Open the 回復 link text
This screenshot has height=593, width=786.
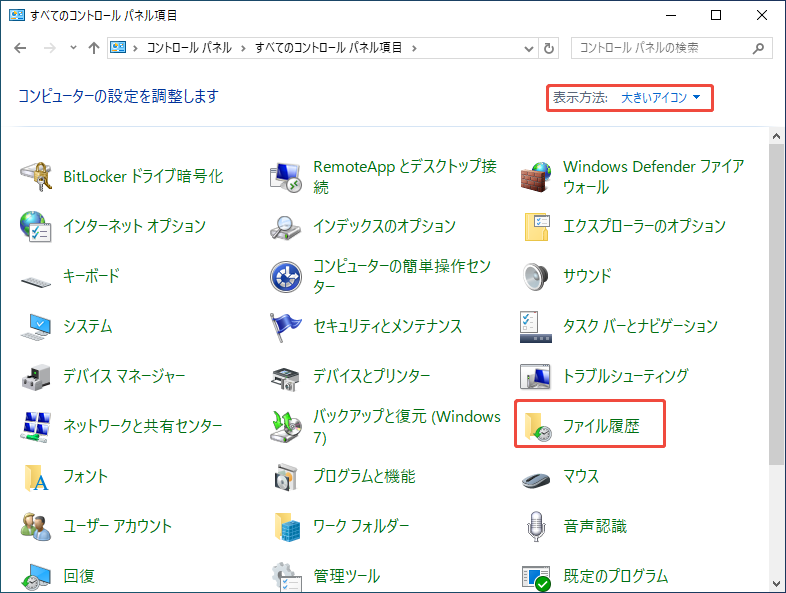79,576
